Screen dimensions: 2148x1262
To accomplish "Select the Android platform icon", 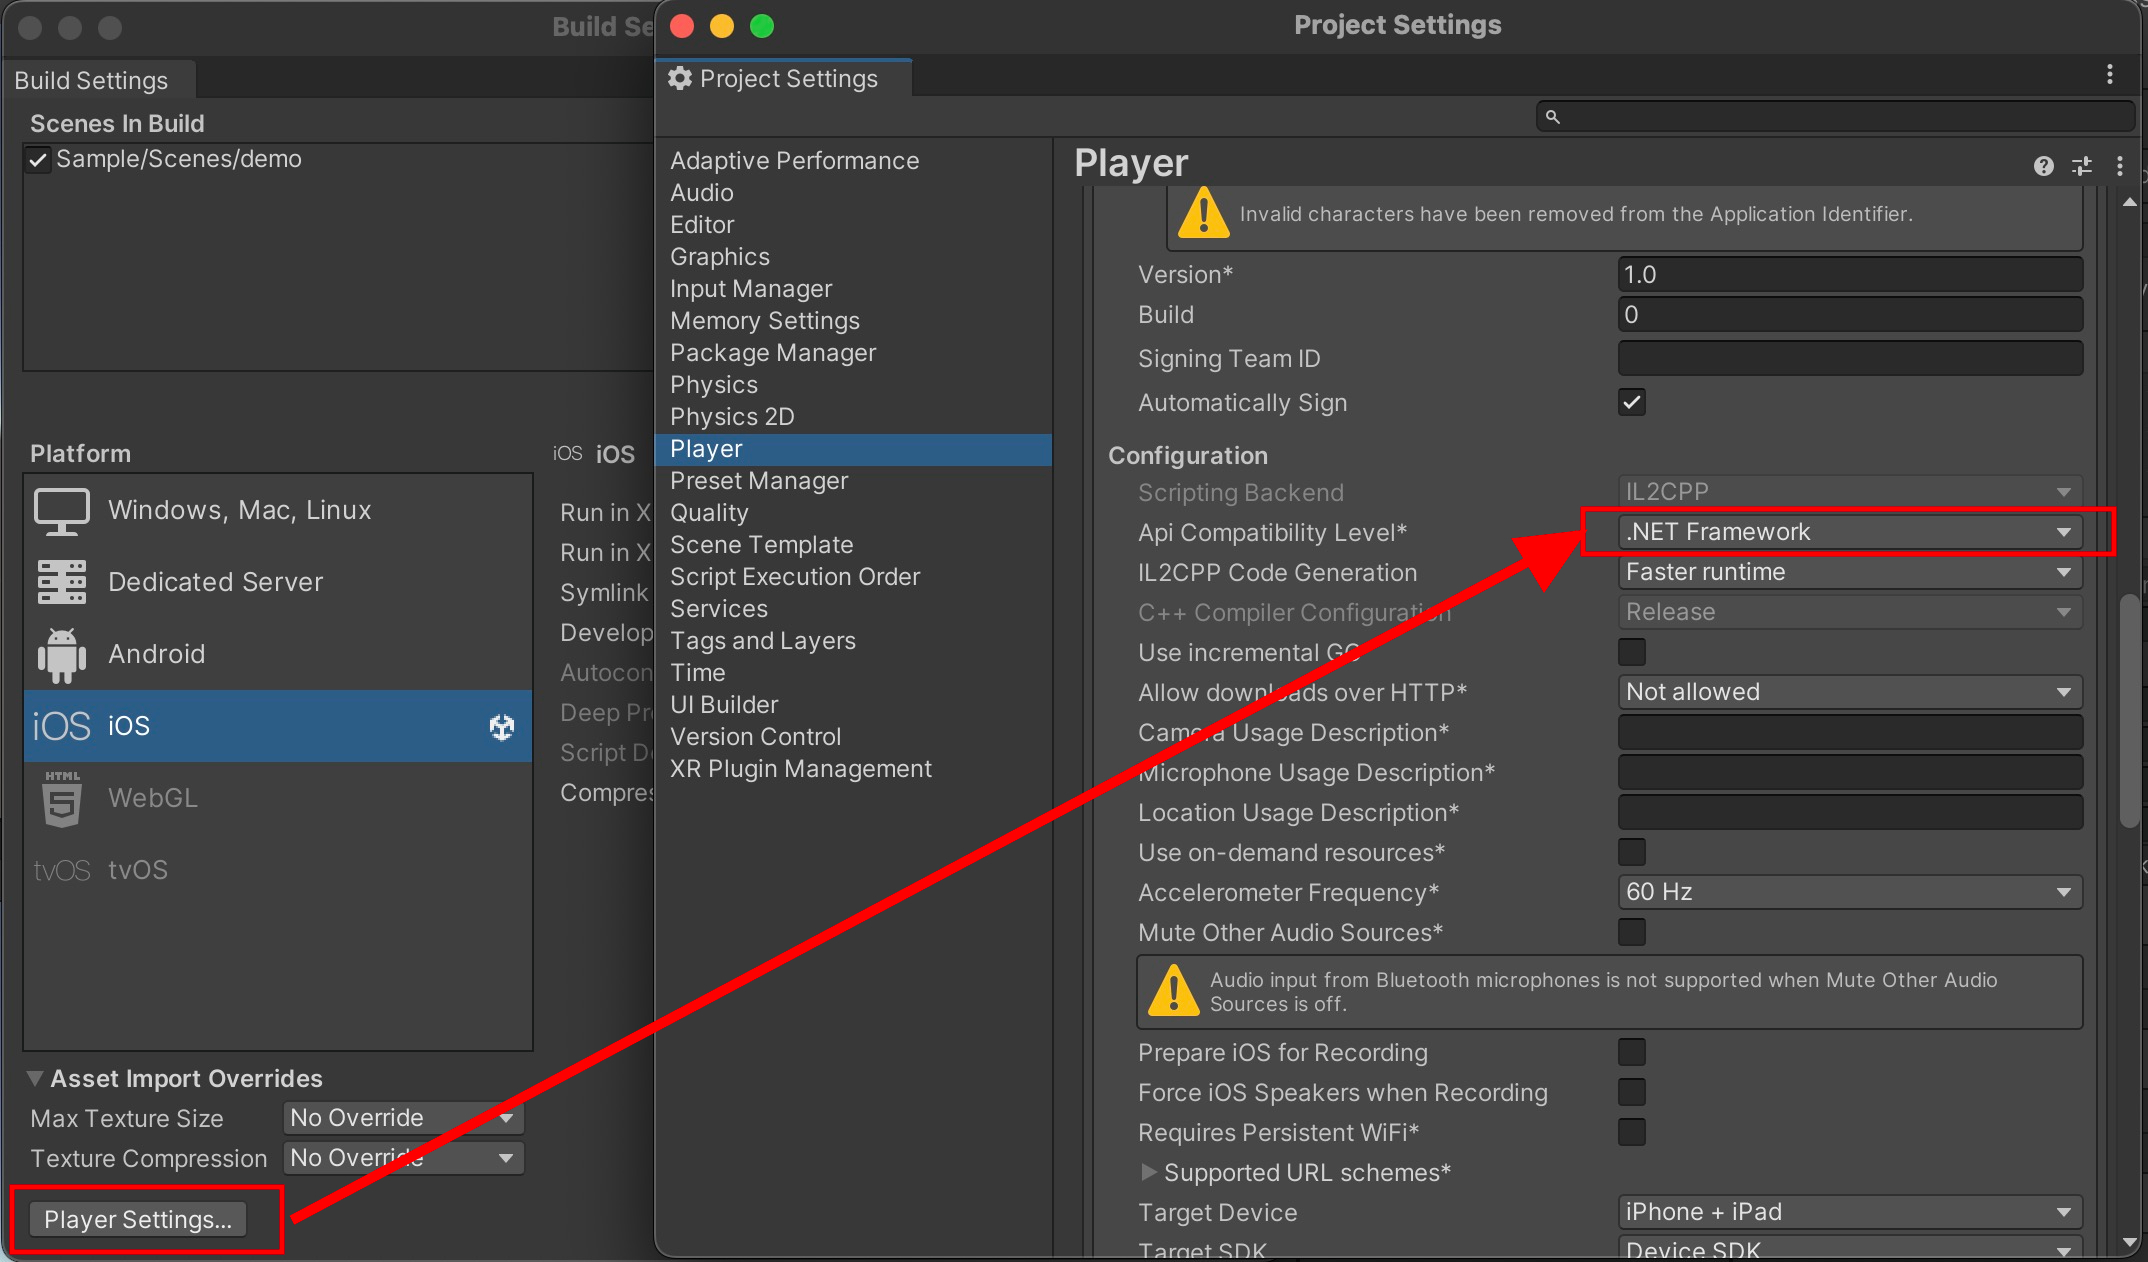I will [x=60, y=654].
